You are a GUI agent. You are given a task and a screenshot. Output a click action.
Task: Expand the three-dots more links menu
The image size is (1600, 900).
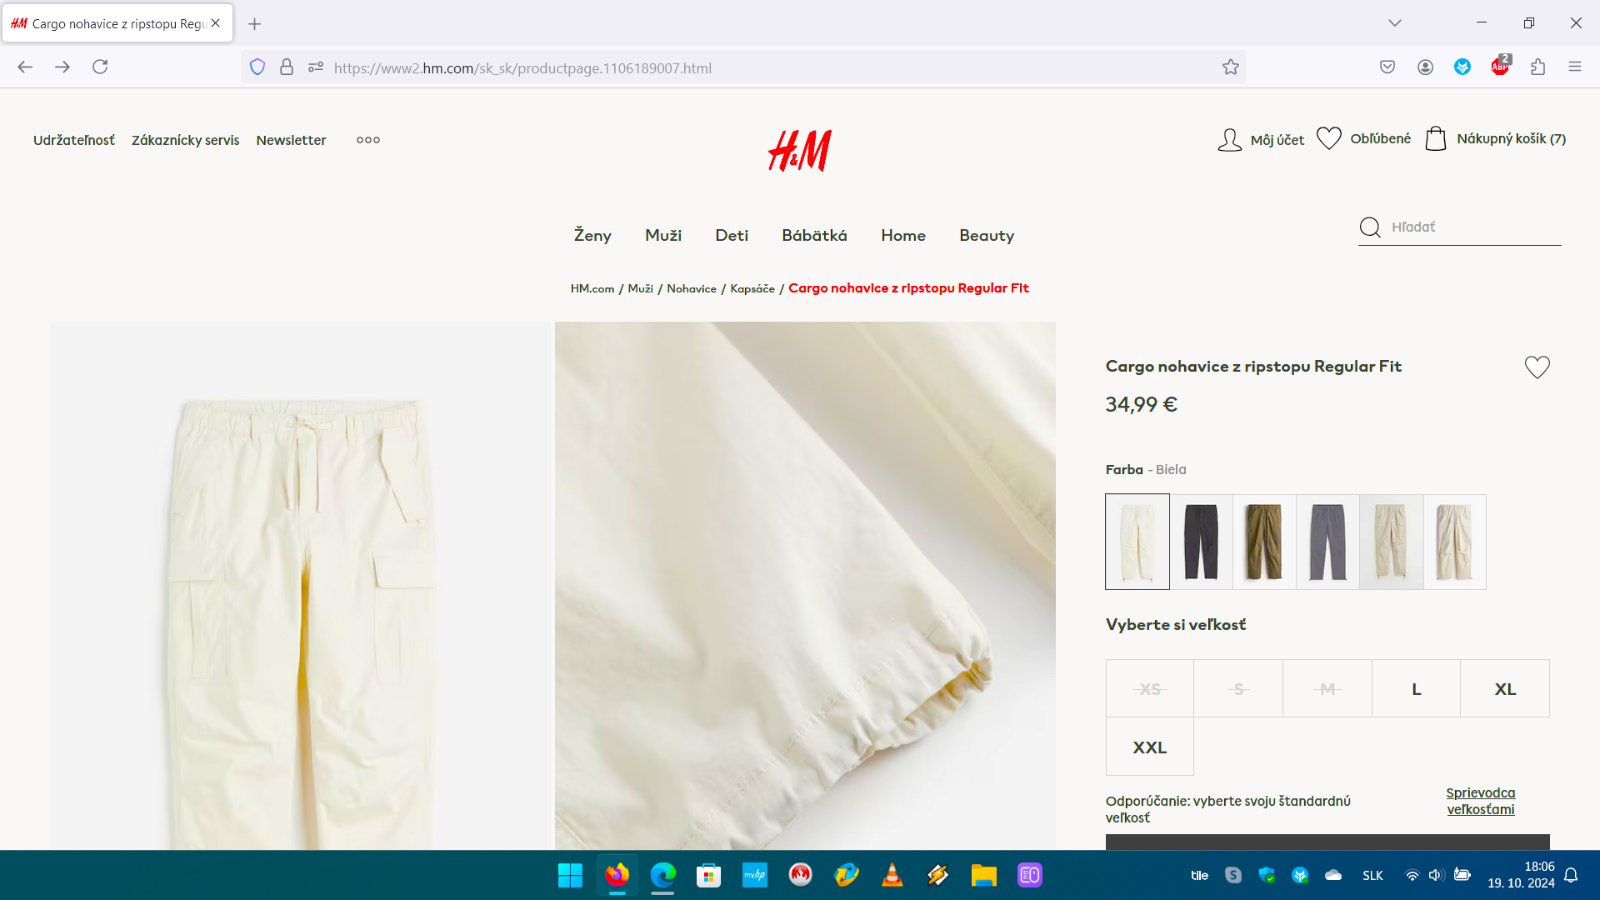click(x=368, y=140)
